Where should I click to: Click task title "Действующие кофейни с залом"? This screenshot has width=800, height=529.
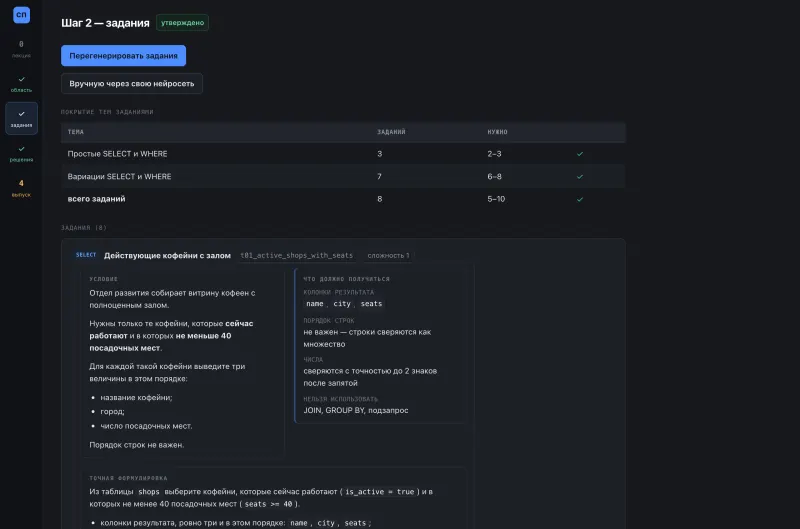pyautogui.click(x=167, y=256)
